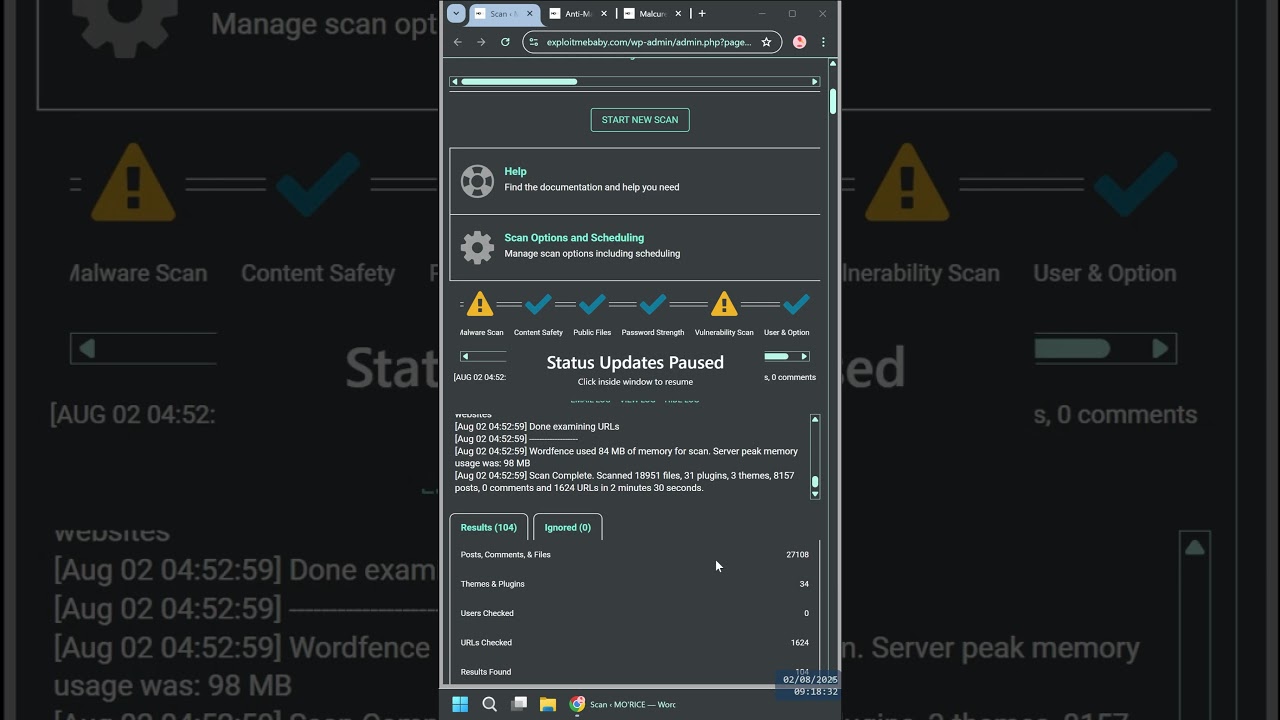Open the Ignored (0) tab
The image size is (1280, 720).
point(568,527)
